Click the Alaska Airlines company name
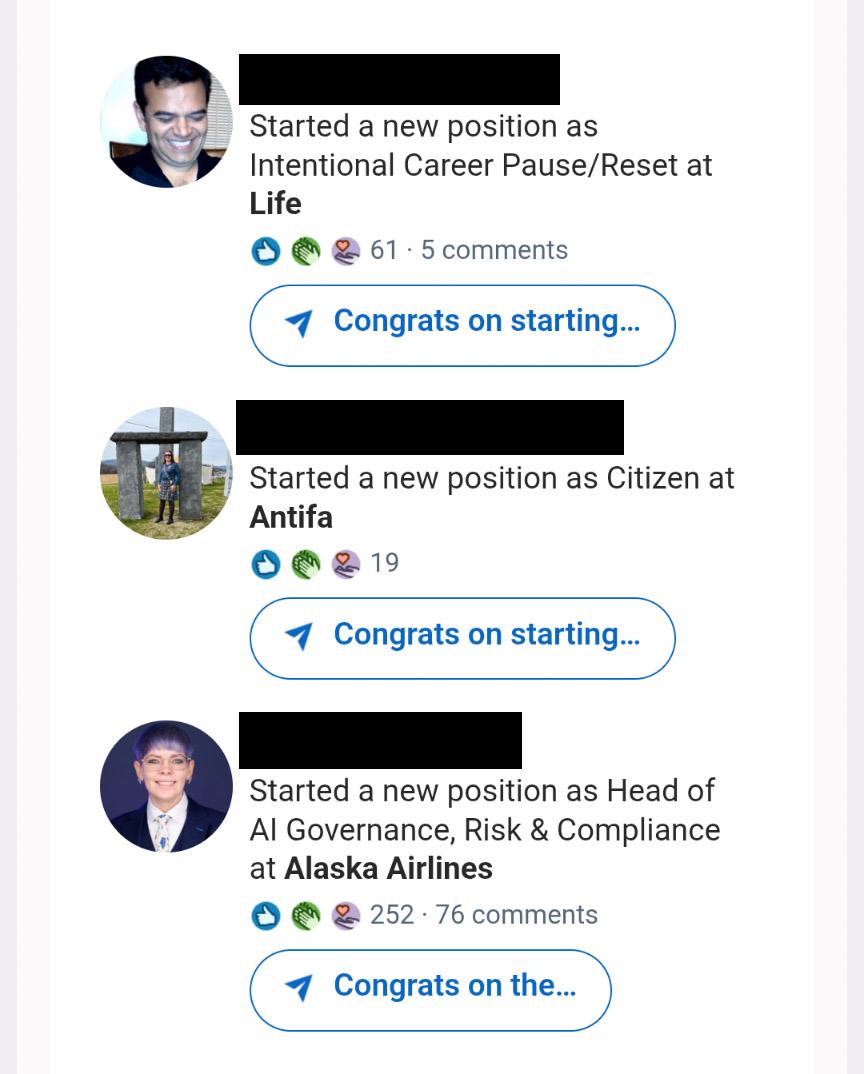Screen dimensions: 864x1074 (388, 868)
